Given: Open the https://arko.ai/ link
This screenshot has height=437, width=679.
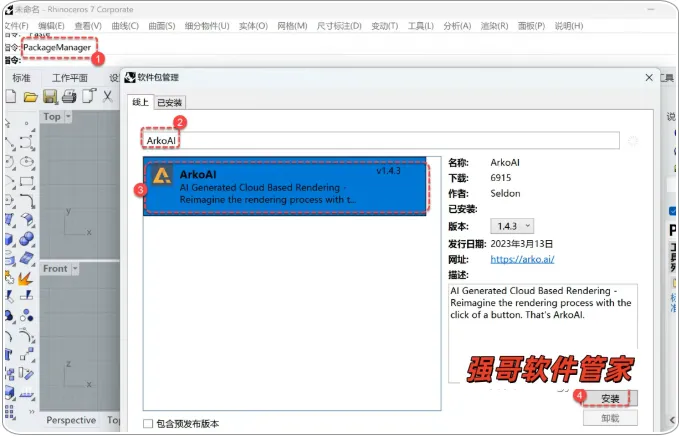Looking at the screenshot, I should point(522,259).
